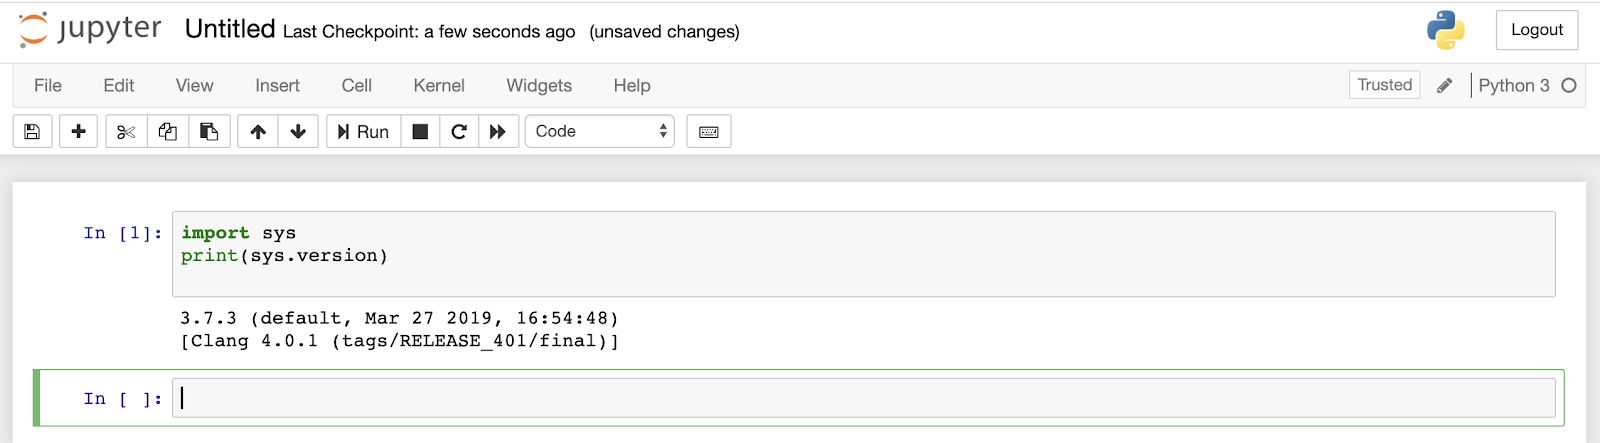Insert a cell below with plus icon
The height and width of the screenshot is (443, 1600).
(78, 132)
